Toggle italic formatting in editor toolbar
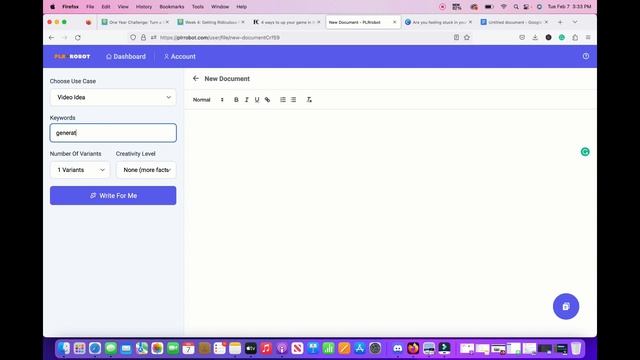640x360 pixels. pyautogui.click(x=247, y=100)
